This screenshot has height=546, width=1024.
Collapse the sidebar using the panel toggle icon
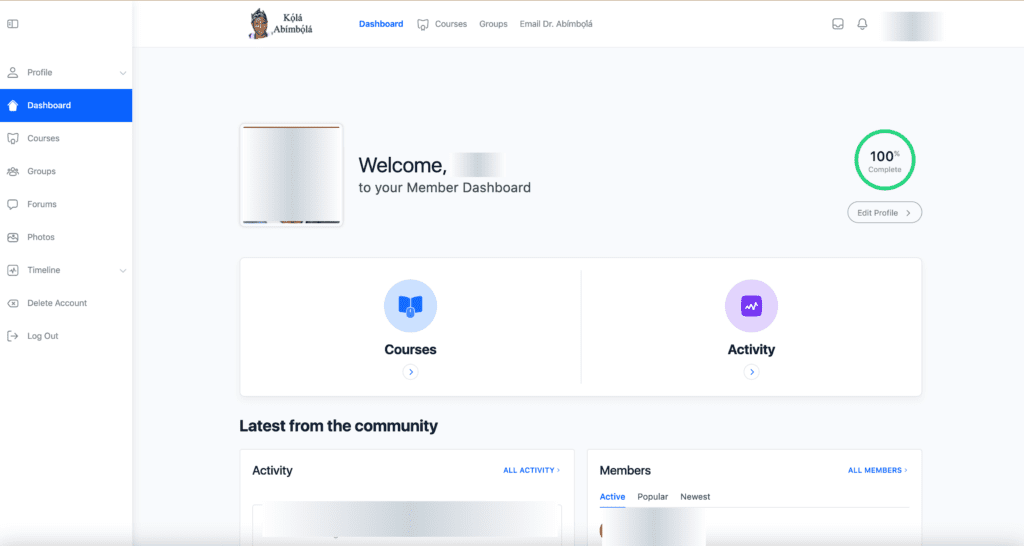tap(12, 24)
